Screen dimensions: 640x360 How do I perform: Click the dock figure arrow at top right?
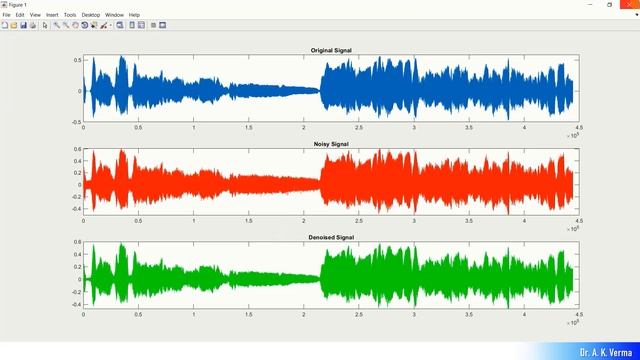pos(636,15)
